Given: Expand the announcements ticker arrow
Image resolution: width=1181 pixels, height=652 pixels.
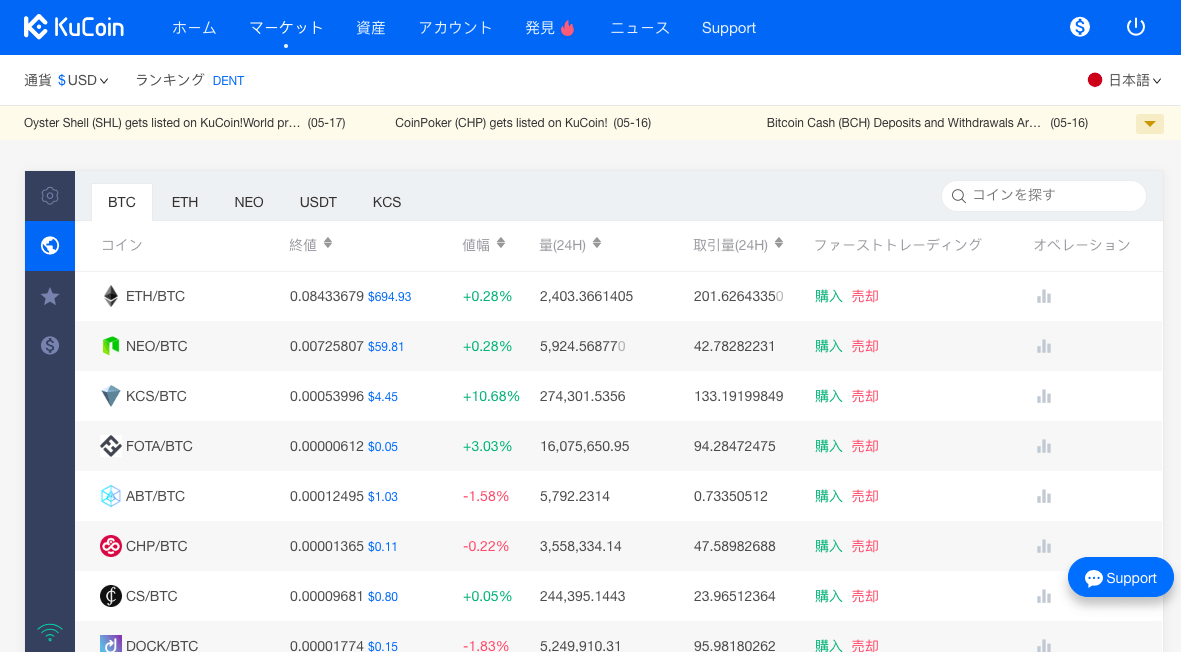Looking at the screenshot, I should tap(1149, 123).
